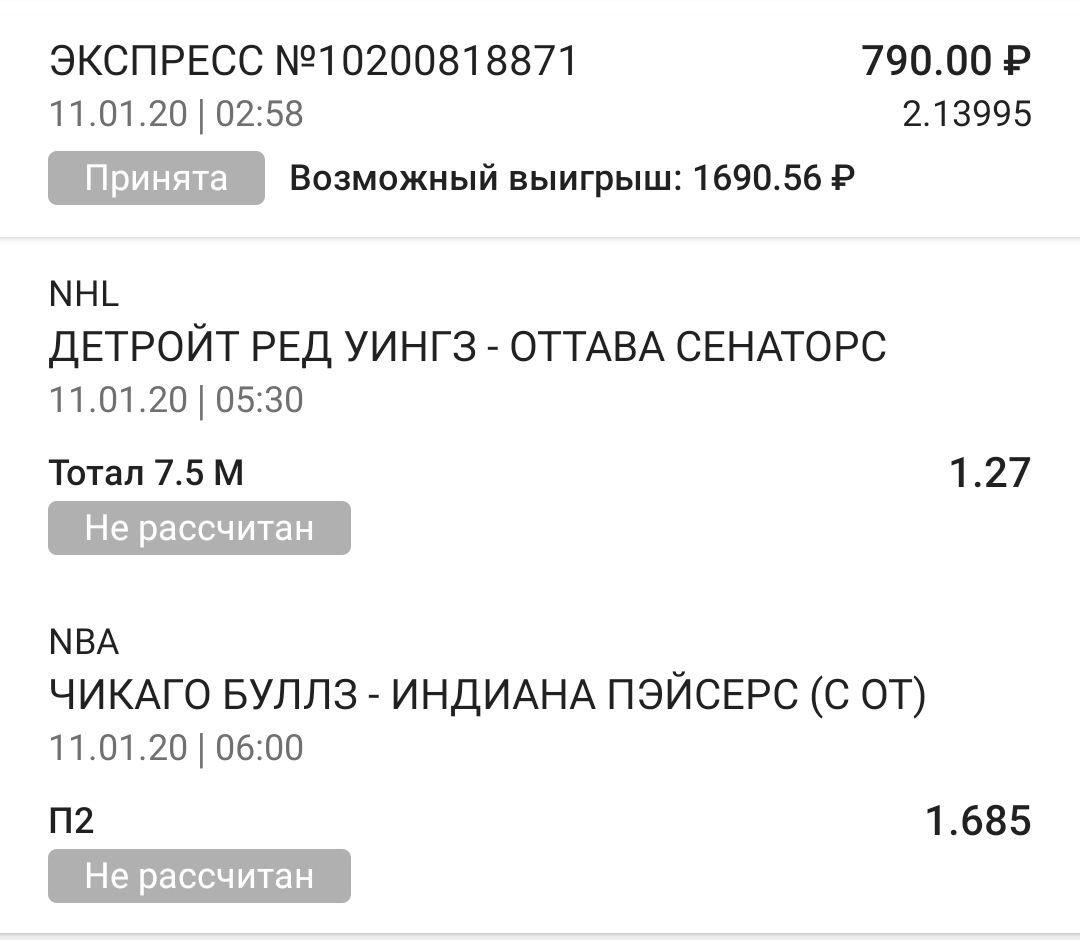Viewport: 1080px width, 940px height.
Task: Click the total odds 2.13995
Action: [x=966, y=115]
